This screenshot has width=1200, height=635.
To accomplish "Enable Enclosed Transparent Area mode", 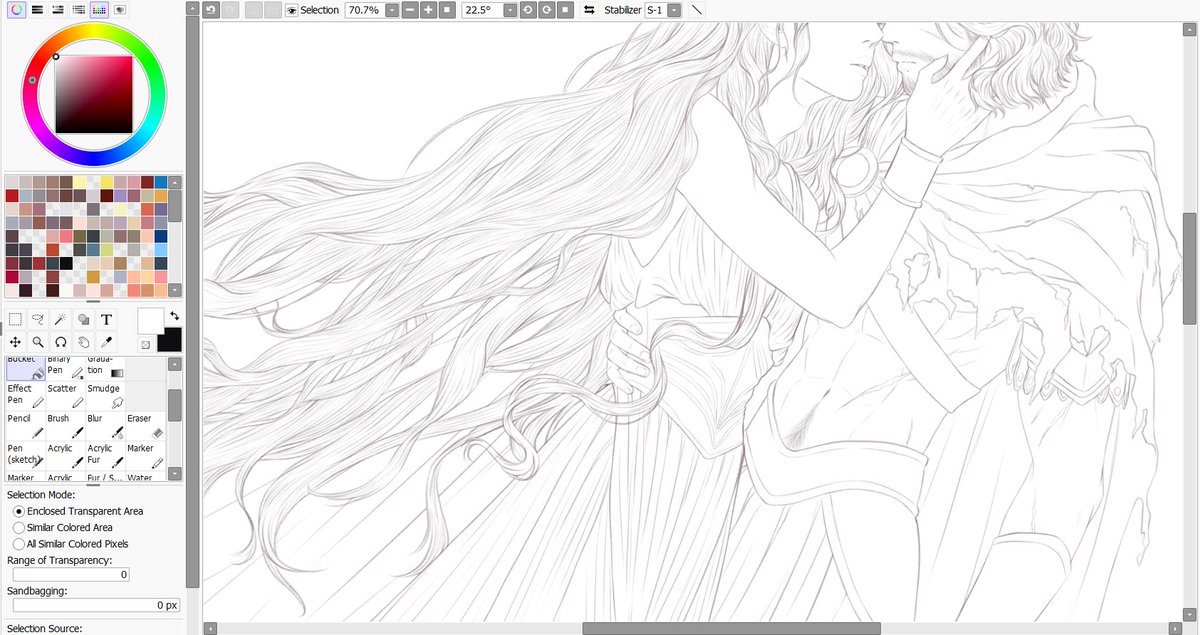I will [18, 510].
